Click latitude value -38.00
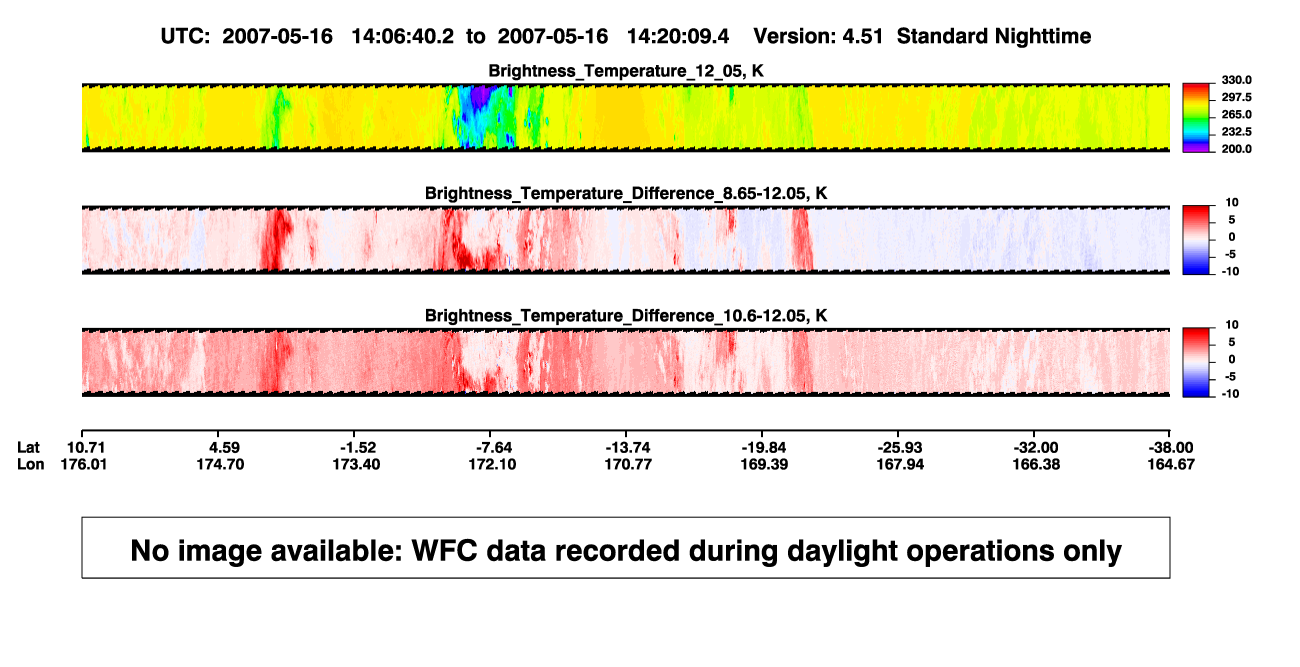Viewport: 1300px width, 667px height. click(1170, 447)
